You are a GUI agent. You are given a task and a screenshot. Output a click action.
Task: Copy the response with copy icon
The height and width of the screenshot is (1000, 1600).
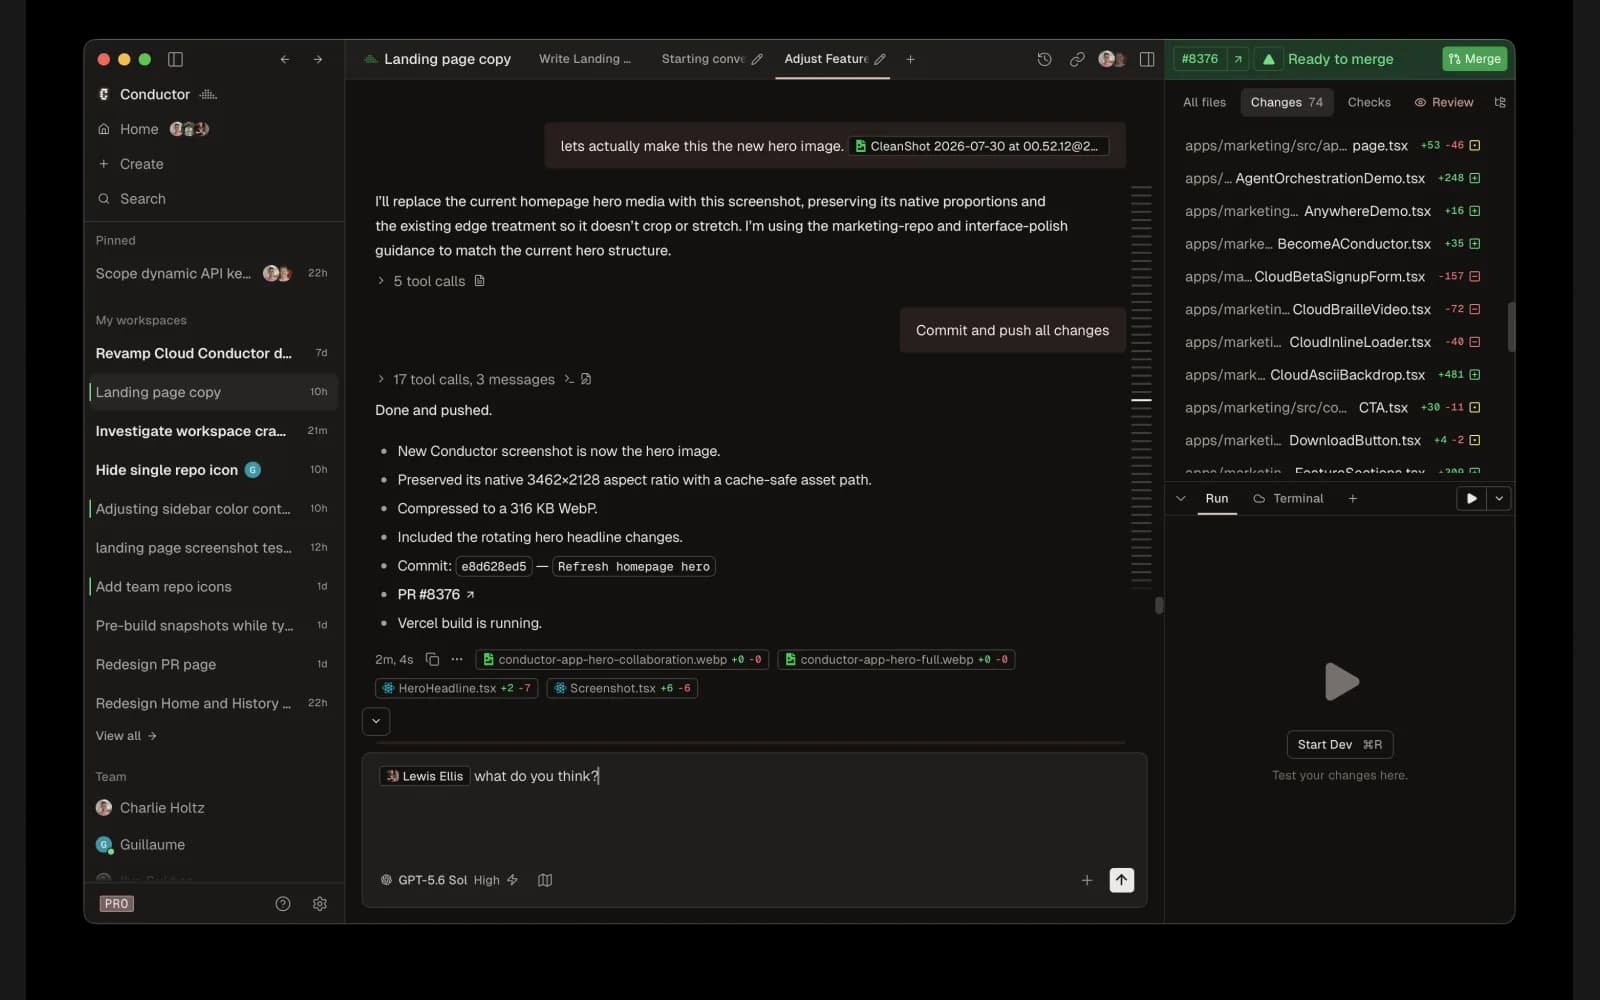point(432,659)
